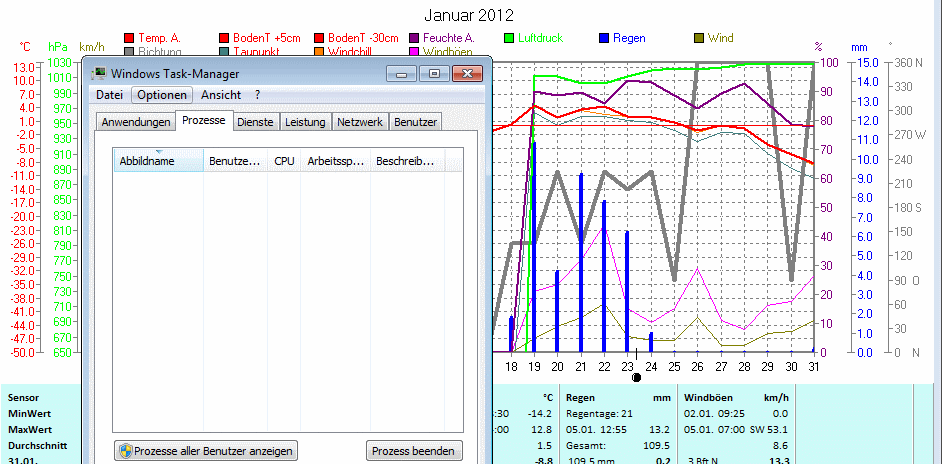Click the blue rain bar at day 21
942x464 pixels.
(x=580, y=263)
